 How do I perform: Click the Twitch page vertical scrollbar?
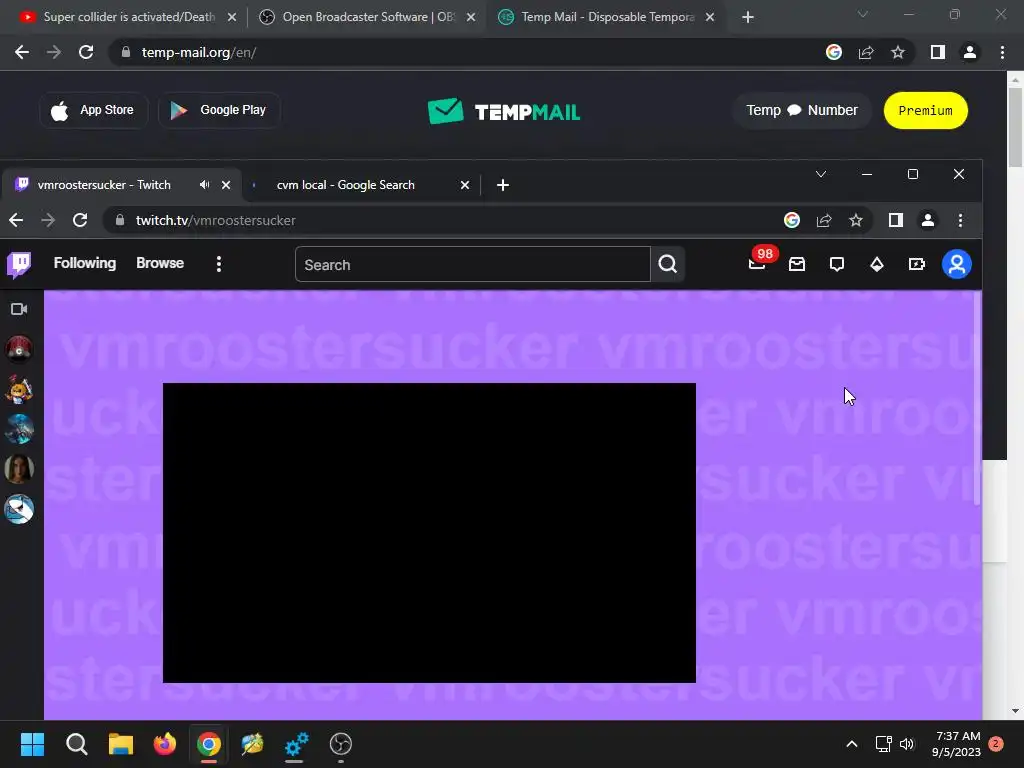click(978, 398)
